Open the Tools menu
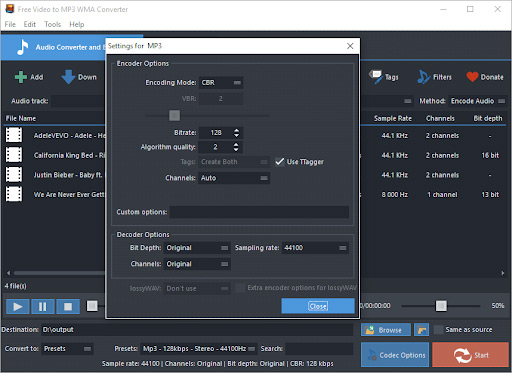The height and width of the screenshot is (373, 512). pyautogui.click(x=53, y=24)
